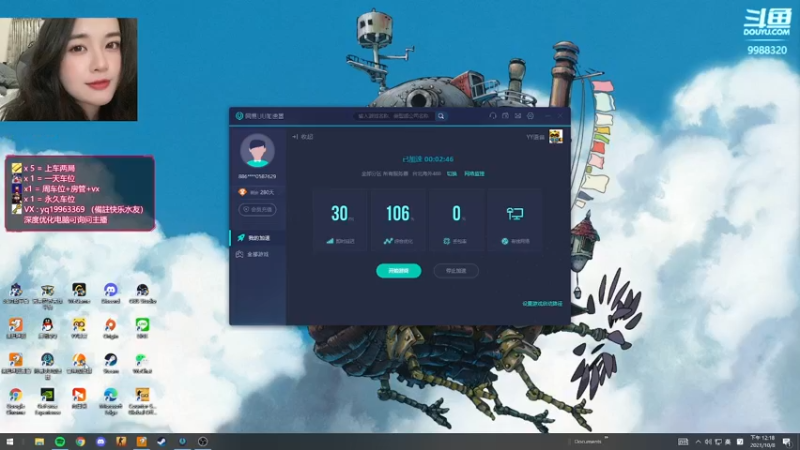
Task: Click the 切换 server switch link
Action: 452,174
